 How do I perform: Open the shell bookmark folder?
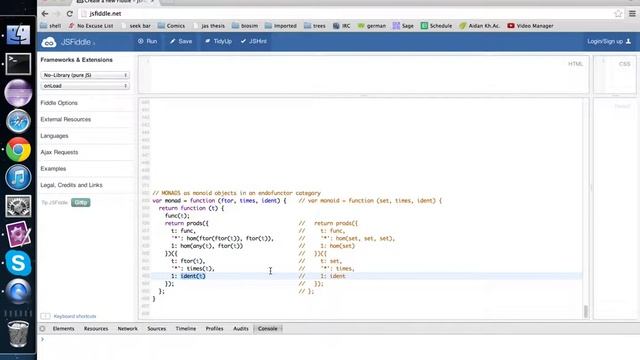tap(51, 26)
